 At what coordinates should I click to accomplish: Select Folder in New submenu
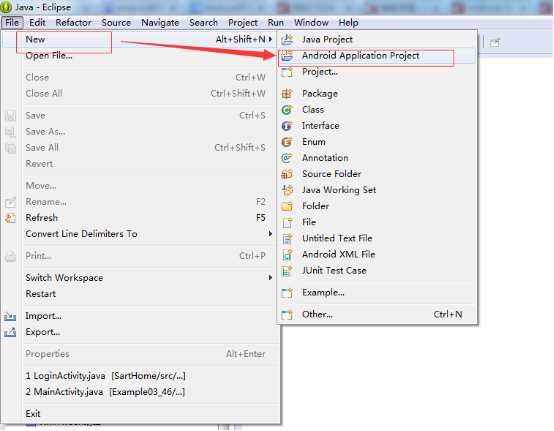[x=377, y=206]
